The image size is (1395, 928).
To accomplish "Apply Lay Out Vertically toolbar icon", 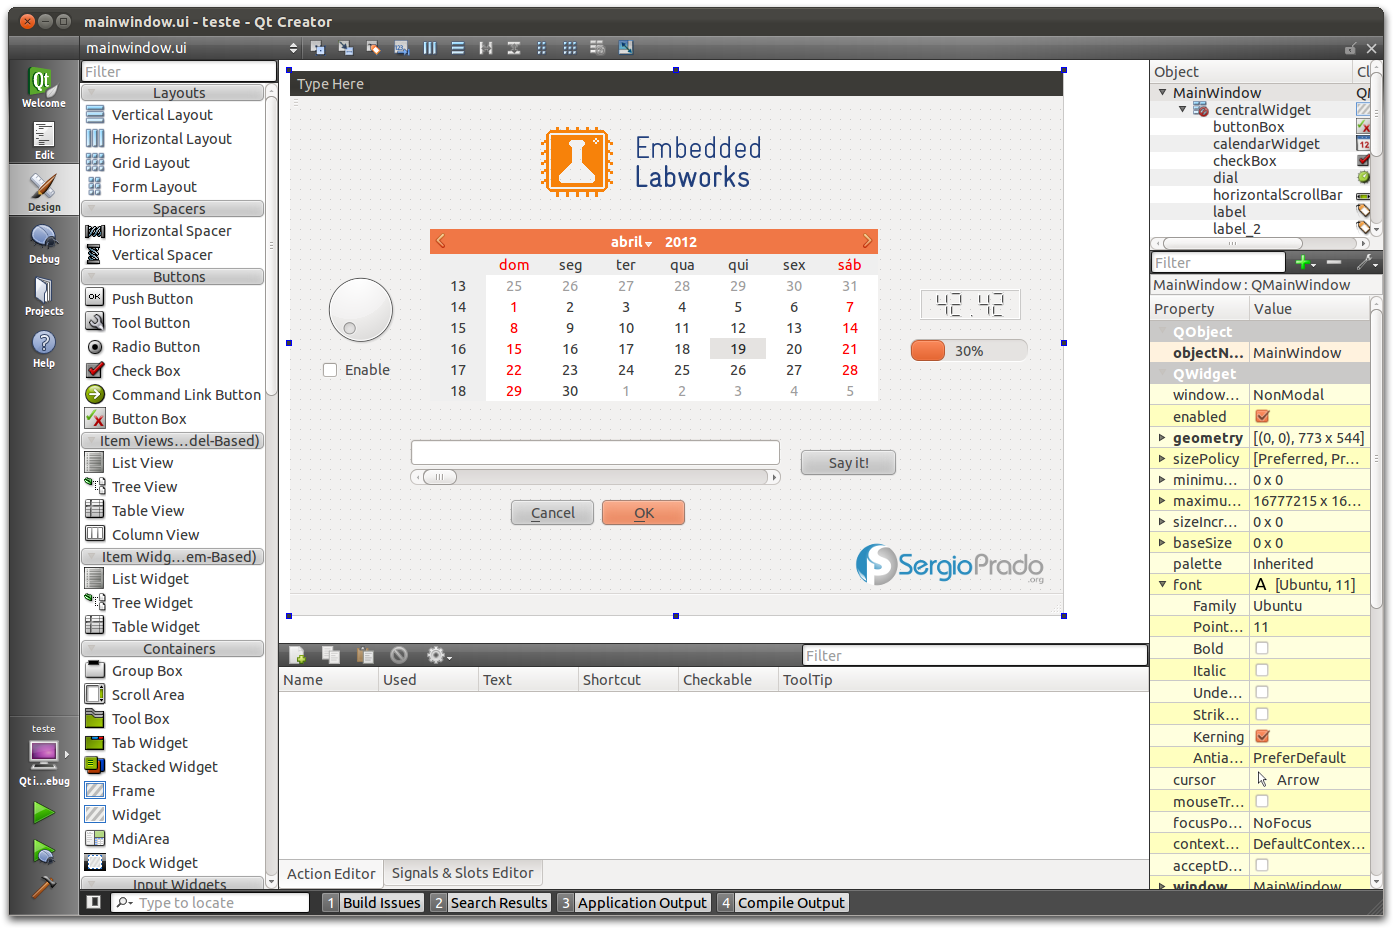I will (458, 47).
